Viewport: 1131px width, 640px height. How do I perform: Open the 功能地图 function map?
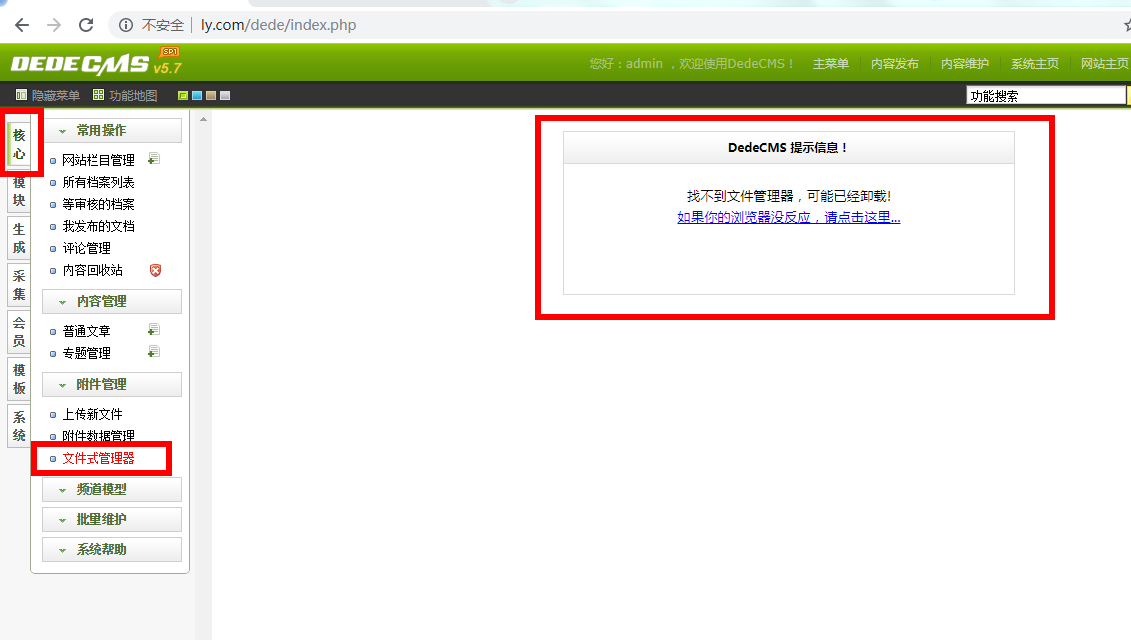coord(125,95)
